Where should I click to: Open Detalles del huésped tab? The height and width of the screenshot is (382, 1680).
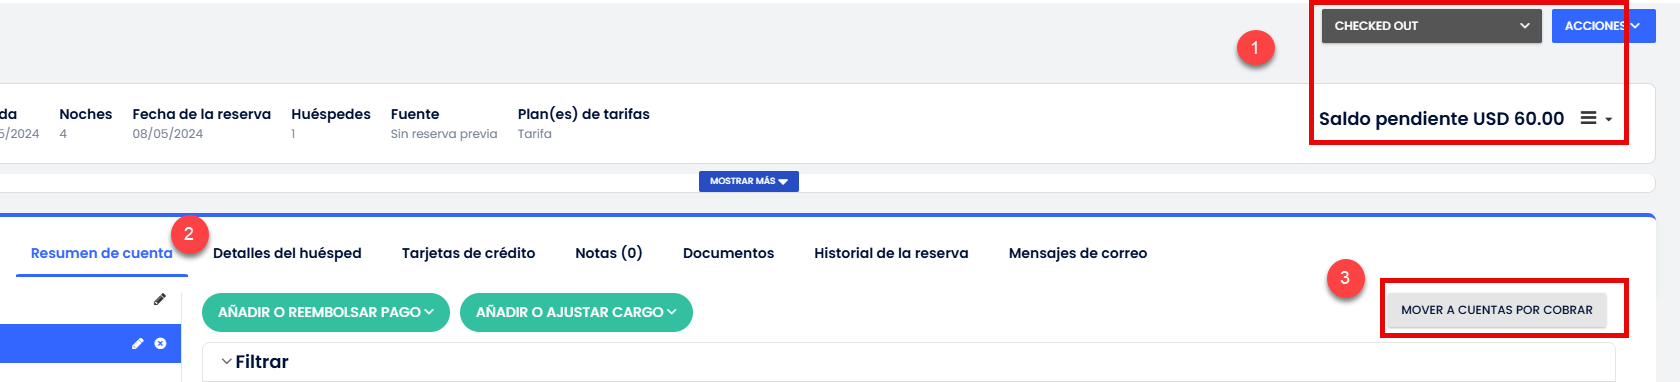click(287, 253)
